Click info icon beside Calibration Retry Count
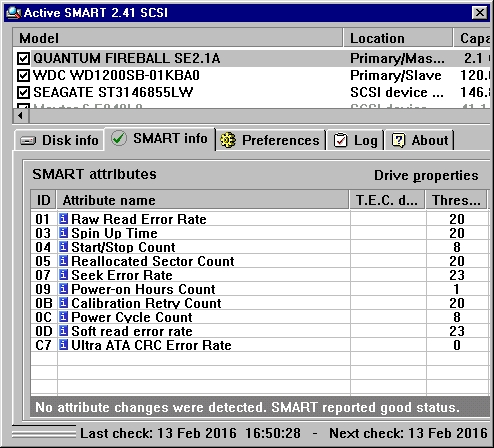Screen dimensions: 494x448 coord(63,303)
